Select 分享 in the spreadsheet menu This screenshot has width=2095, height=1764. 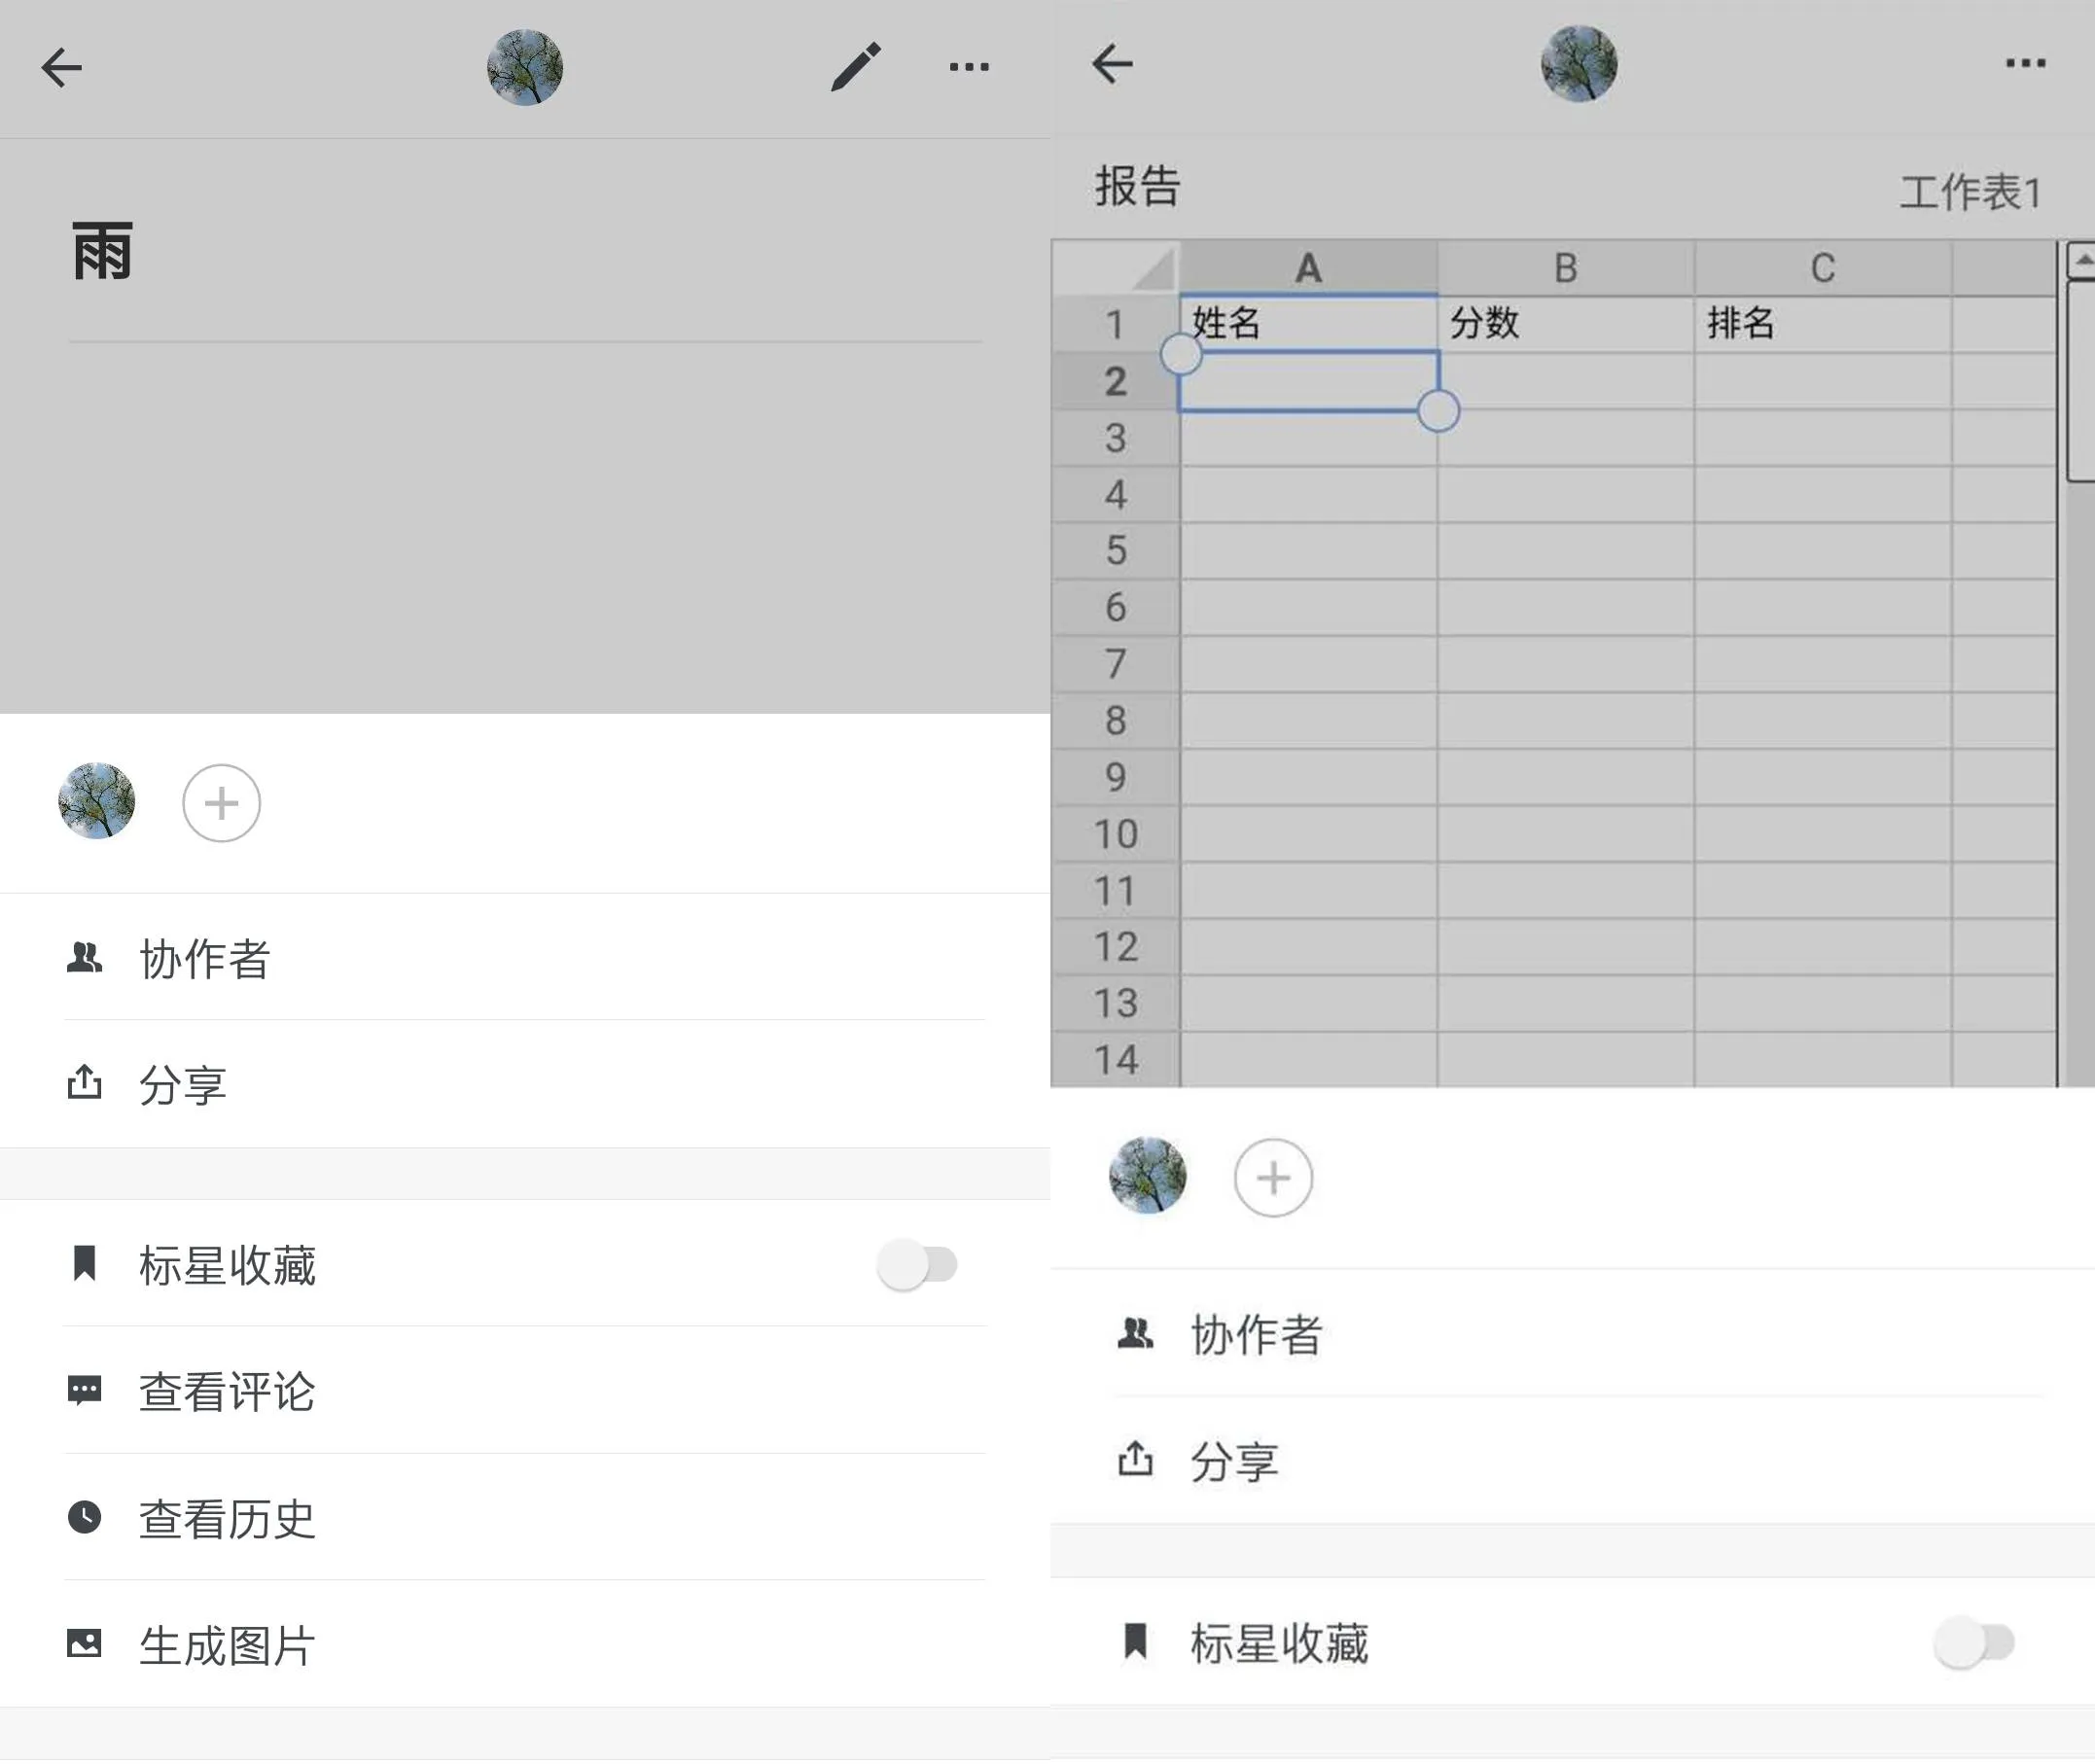tap(1234, 1461)
